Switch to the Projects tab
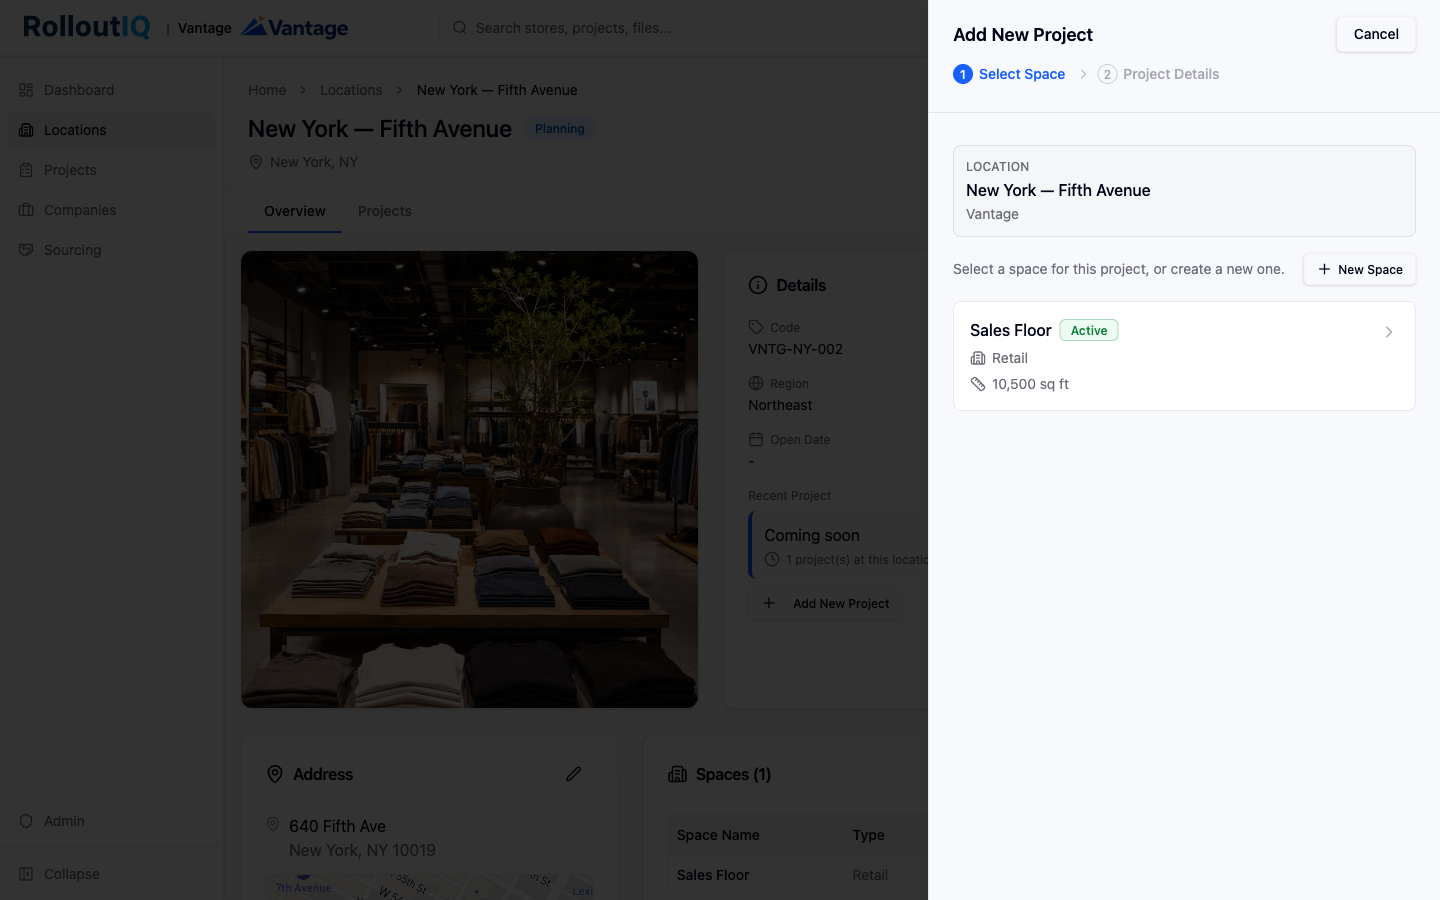The width and height of the screenshot is (1440, 900). (385, 211)
